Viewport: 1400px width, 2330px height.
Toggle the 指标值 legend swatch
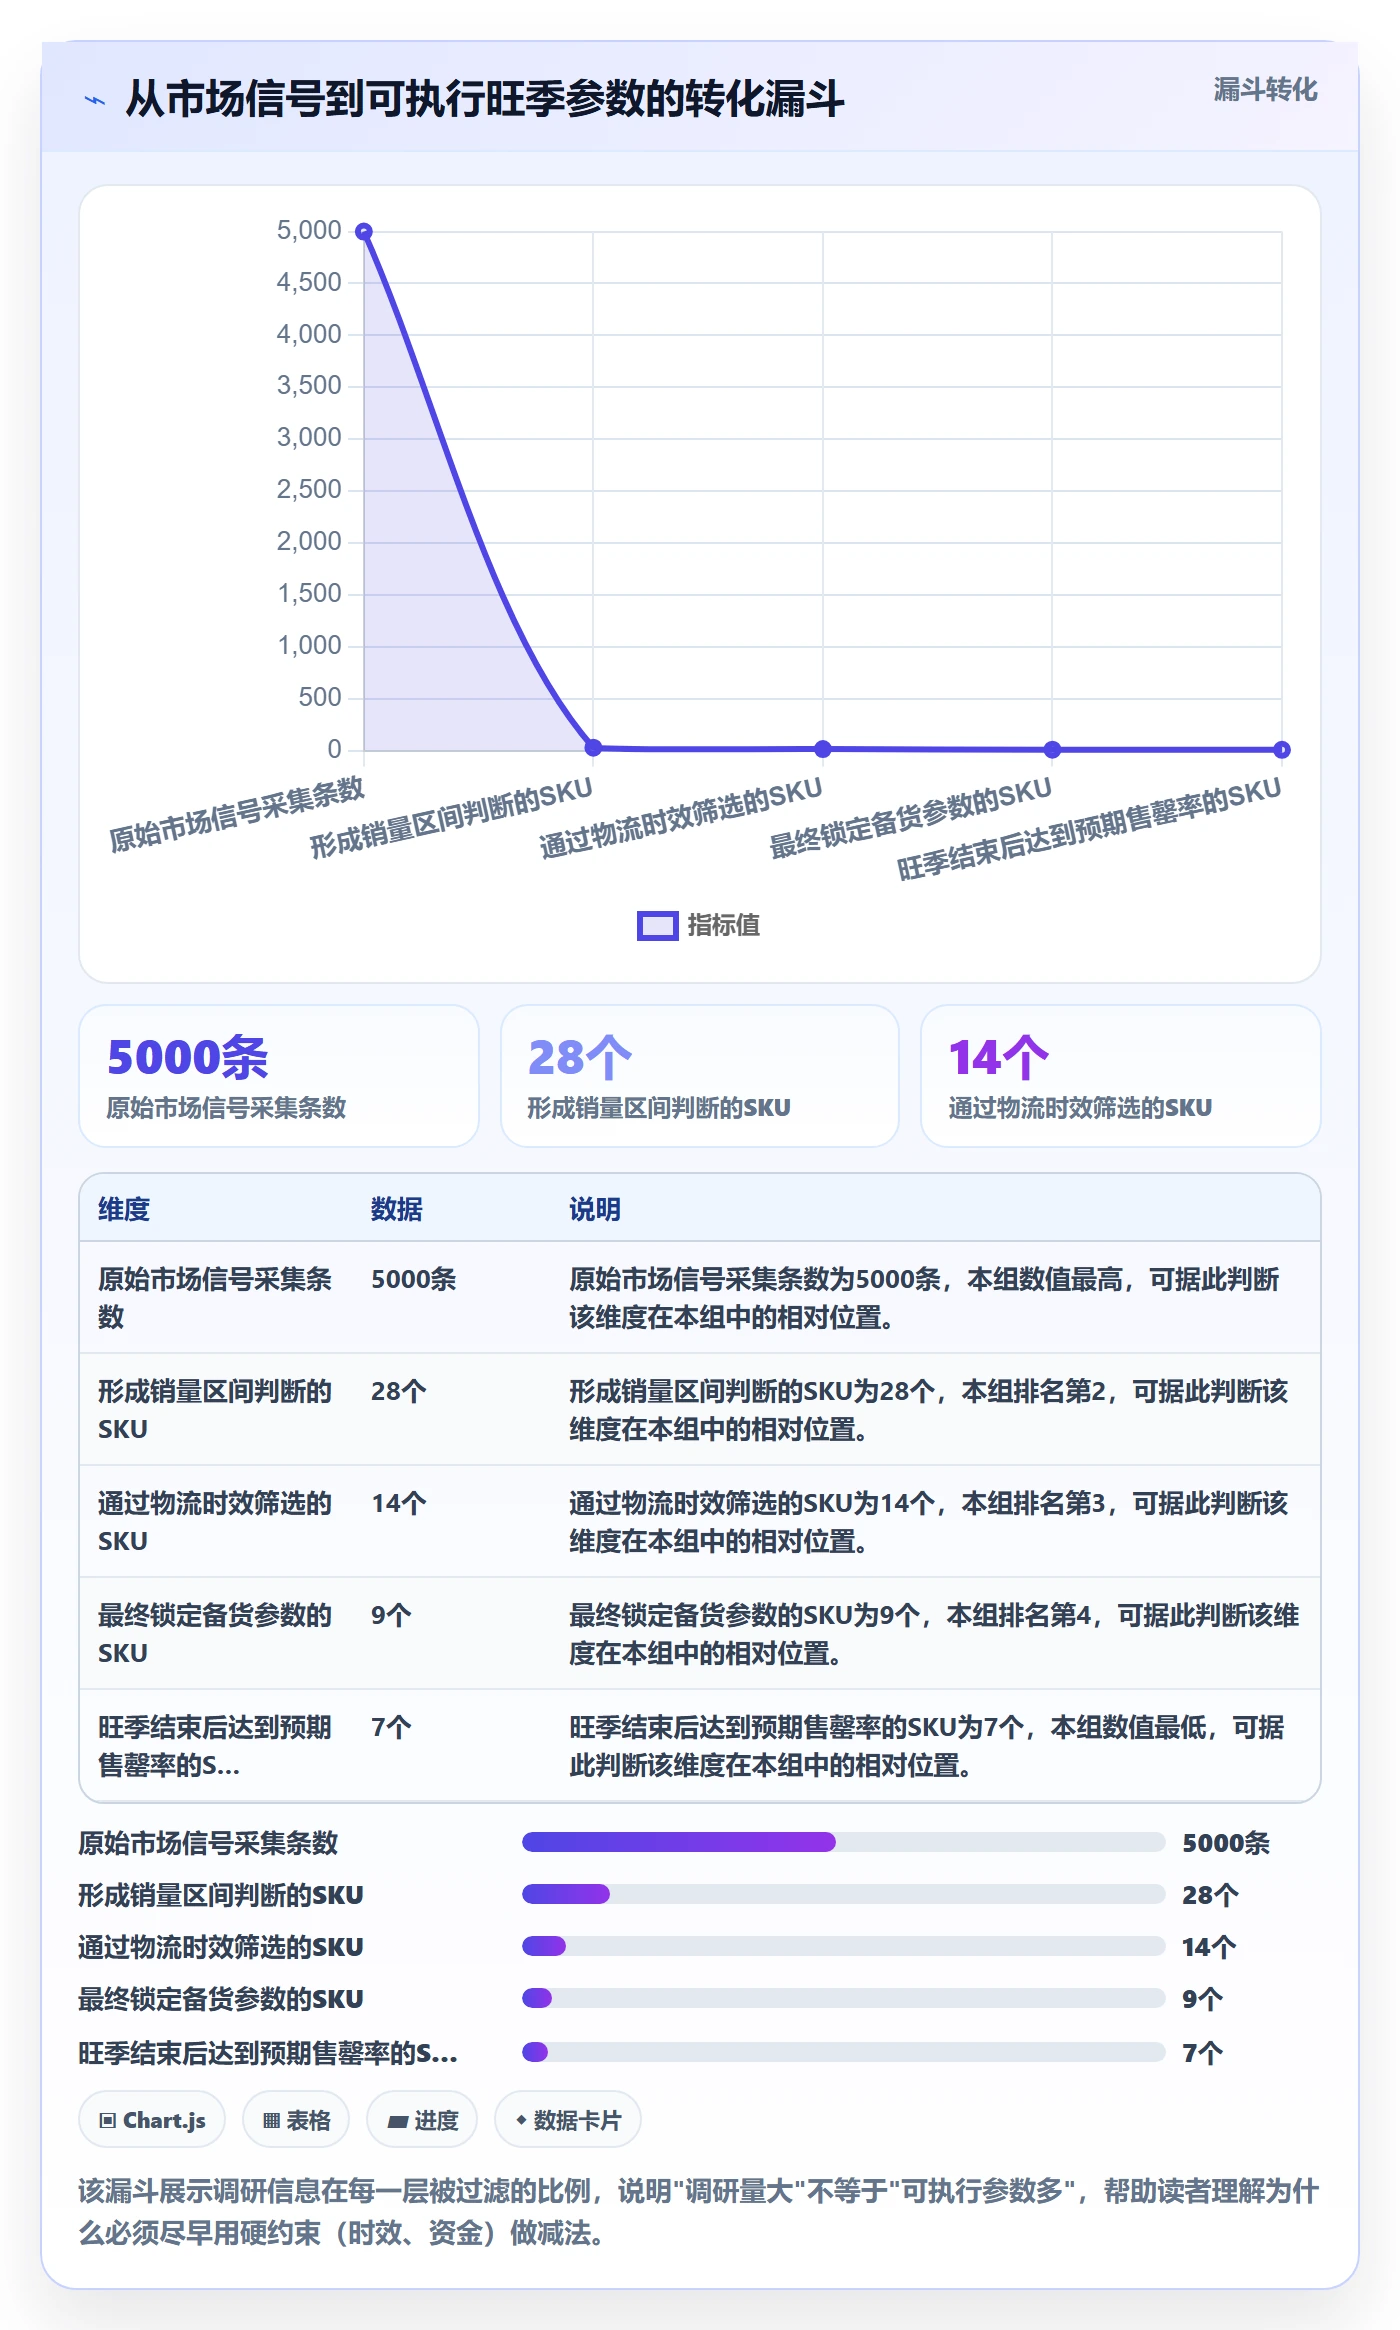click(657, 926)
